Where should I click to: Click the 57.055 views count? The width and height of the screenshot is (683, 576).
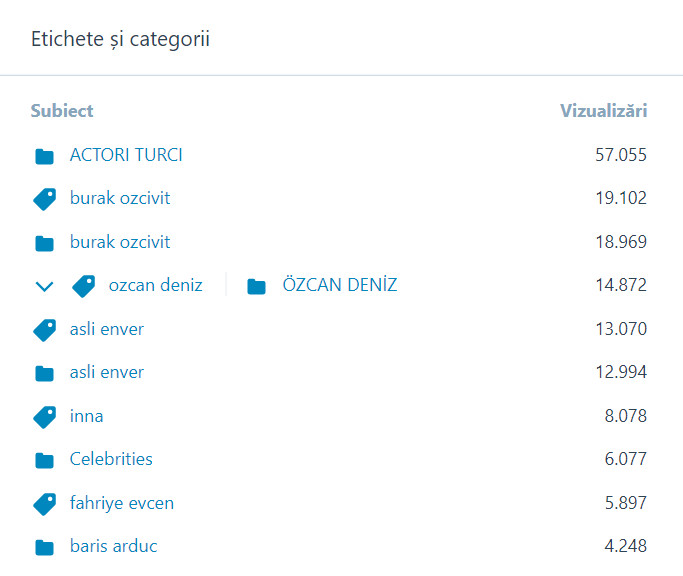[x=620, y=155]
